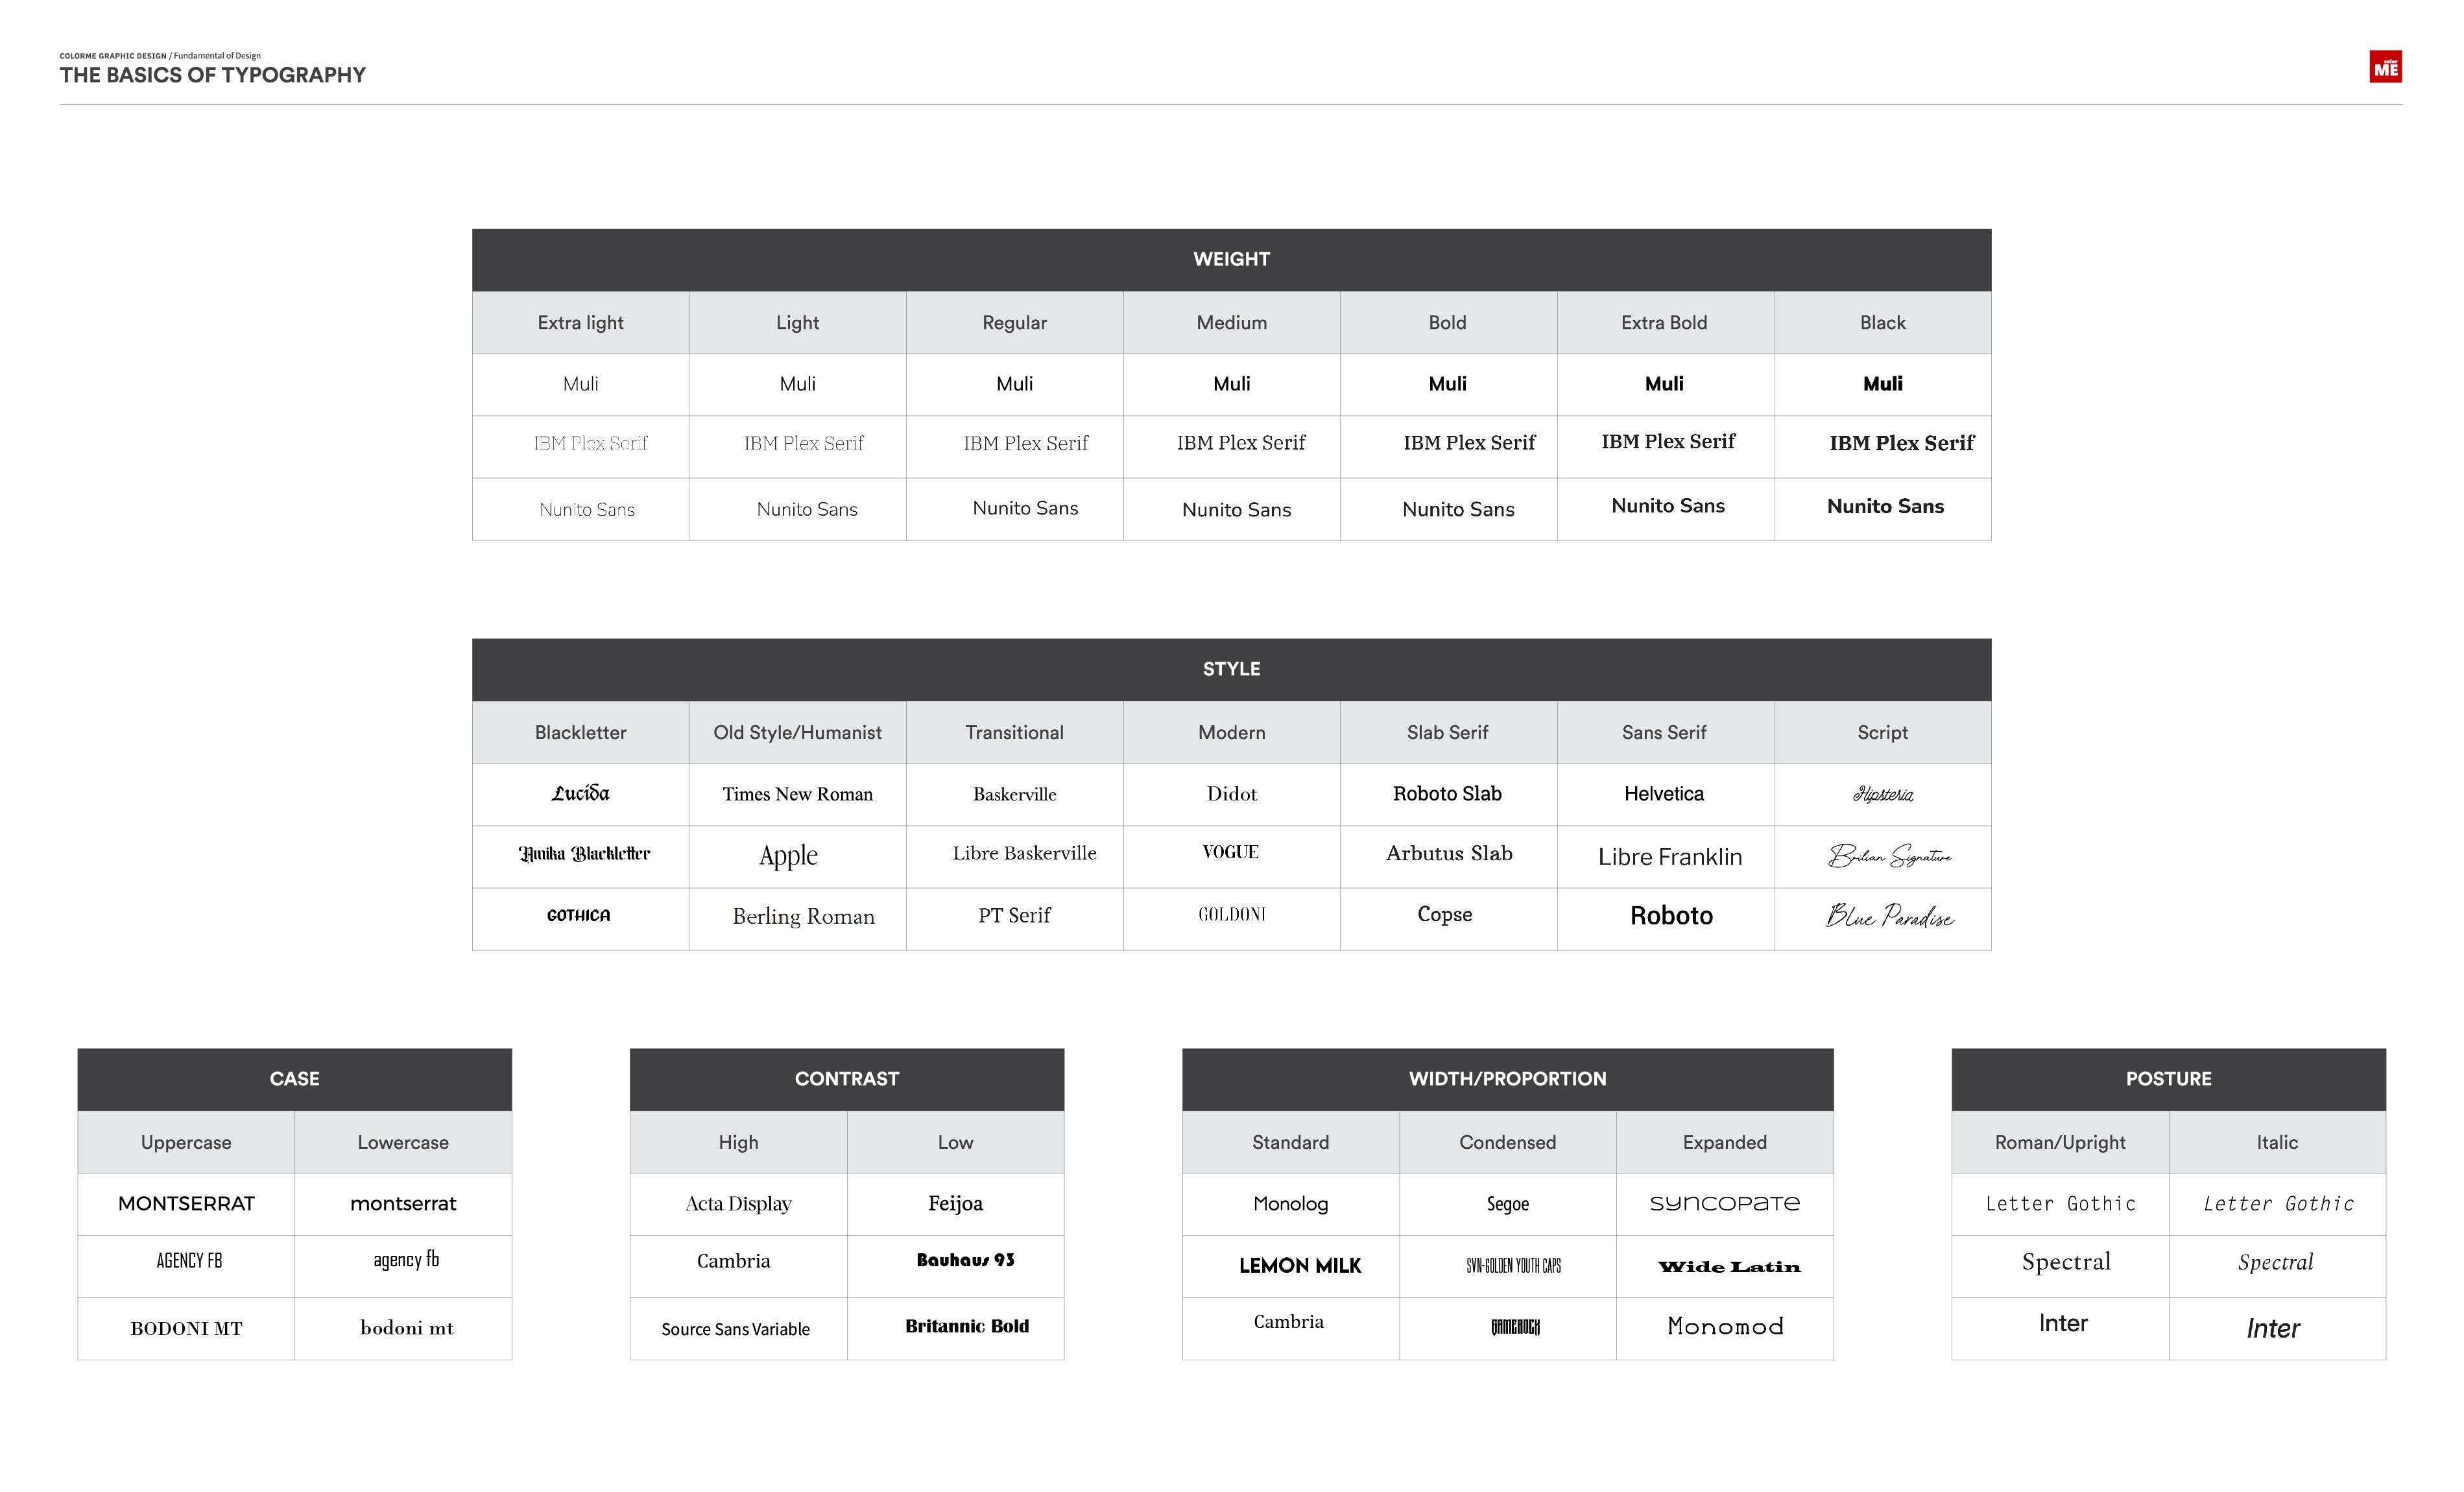Image resolution: width=2464 pixels, height=1492 pixels.
Task: Select the 'Blackletter' column heading
Action: 580,733
